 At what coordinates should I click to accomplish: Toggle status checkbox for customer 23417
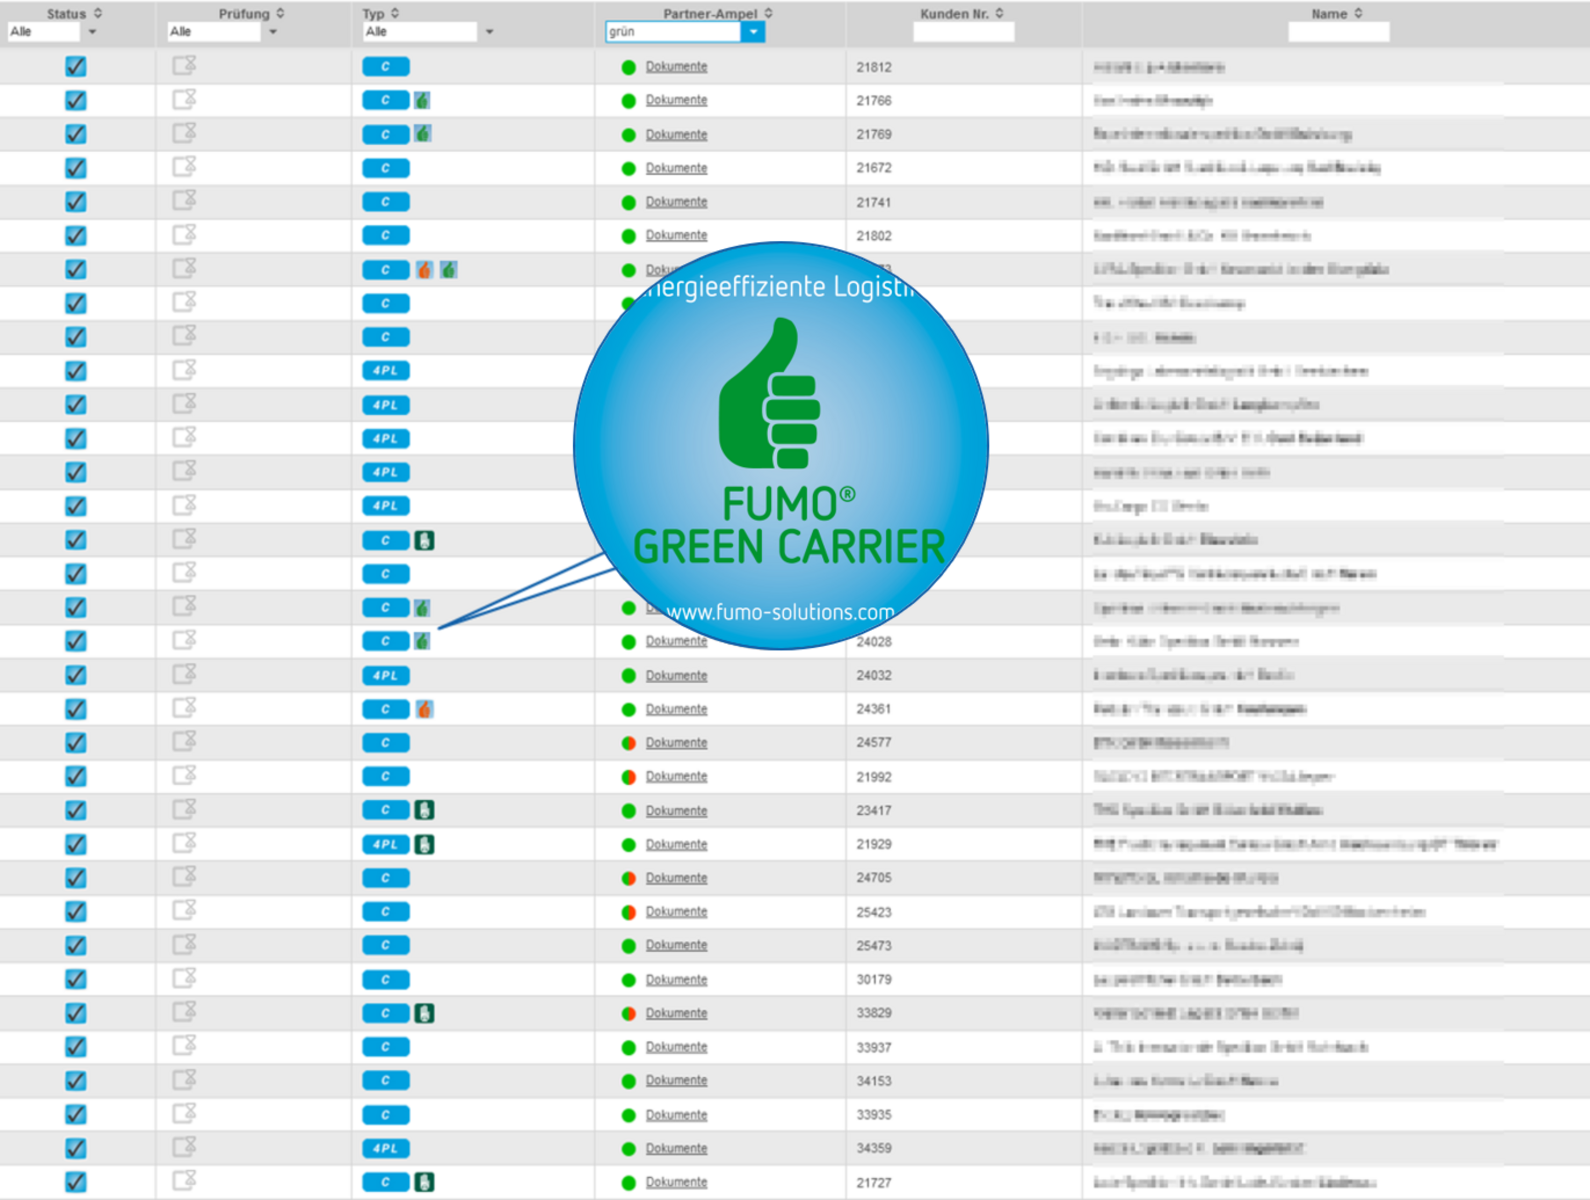point(76,810)
